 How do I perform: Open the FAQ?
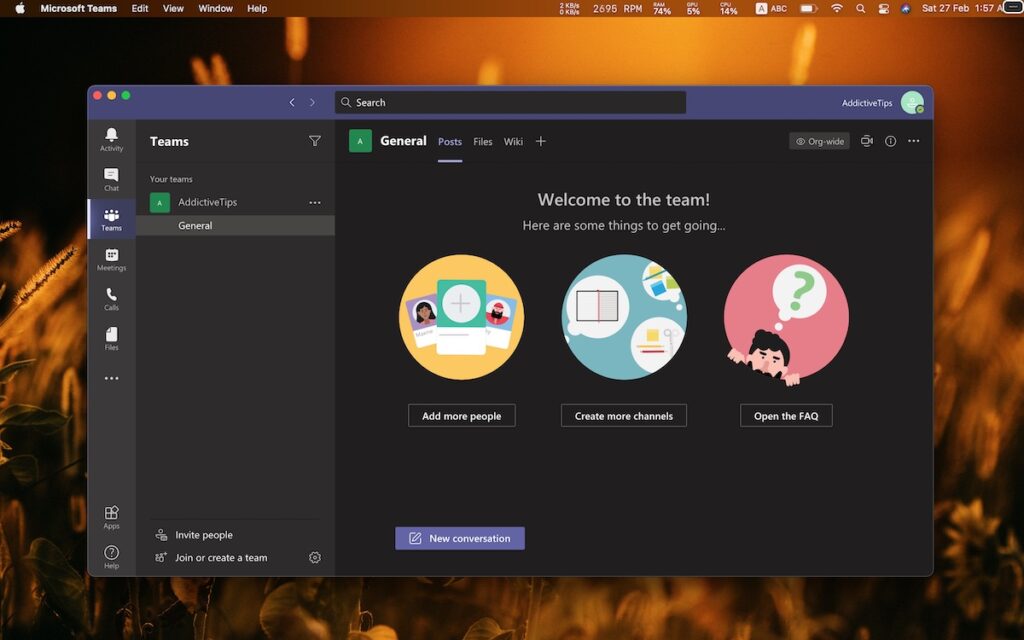(x=786, y=415)
